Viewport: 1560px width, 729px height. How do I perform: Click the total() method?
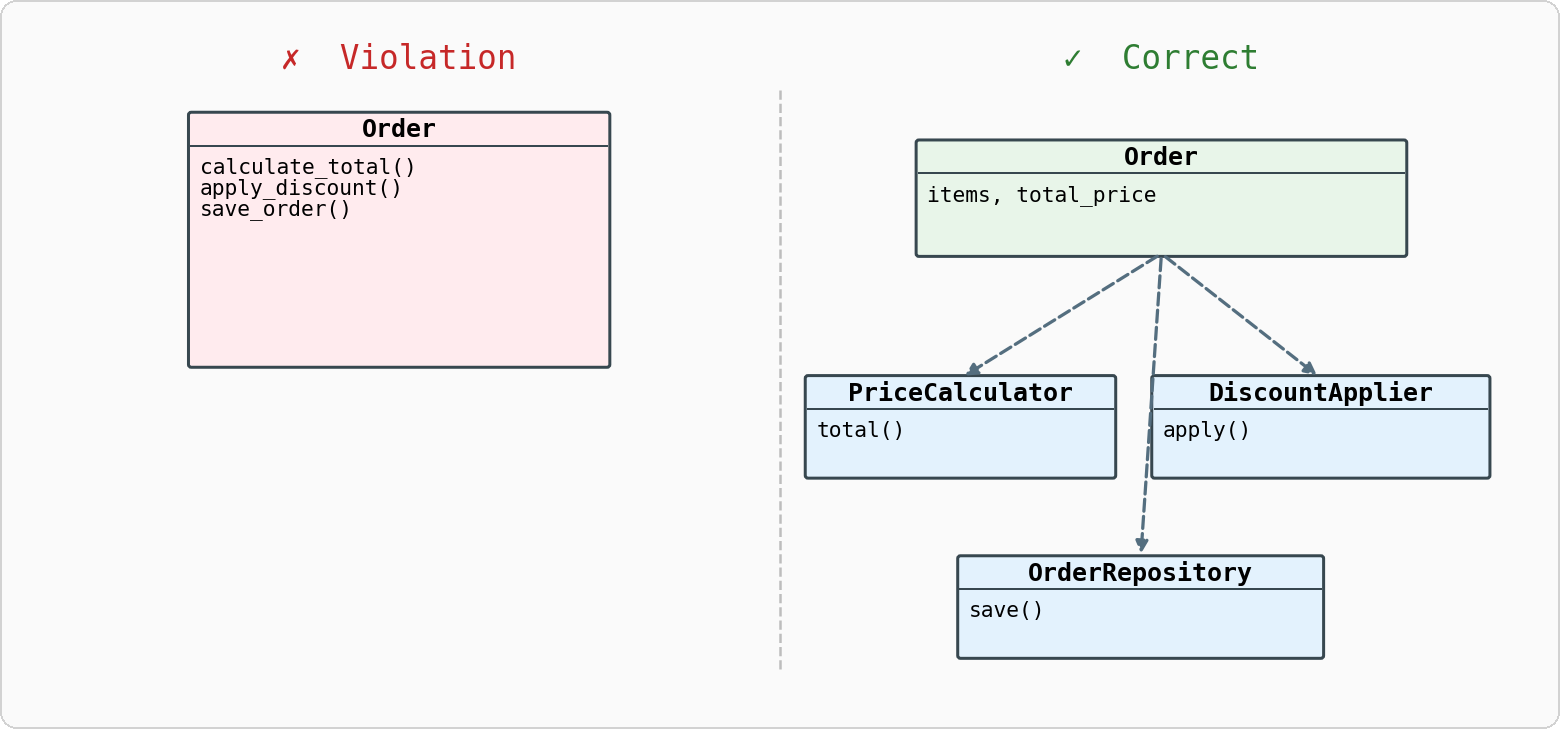(x=860, y=430)
